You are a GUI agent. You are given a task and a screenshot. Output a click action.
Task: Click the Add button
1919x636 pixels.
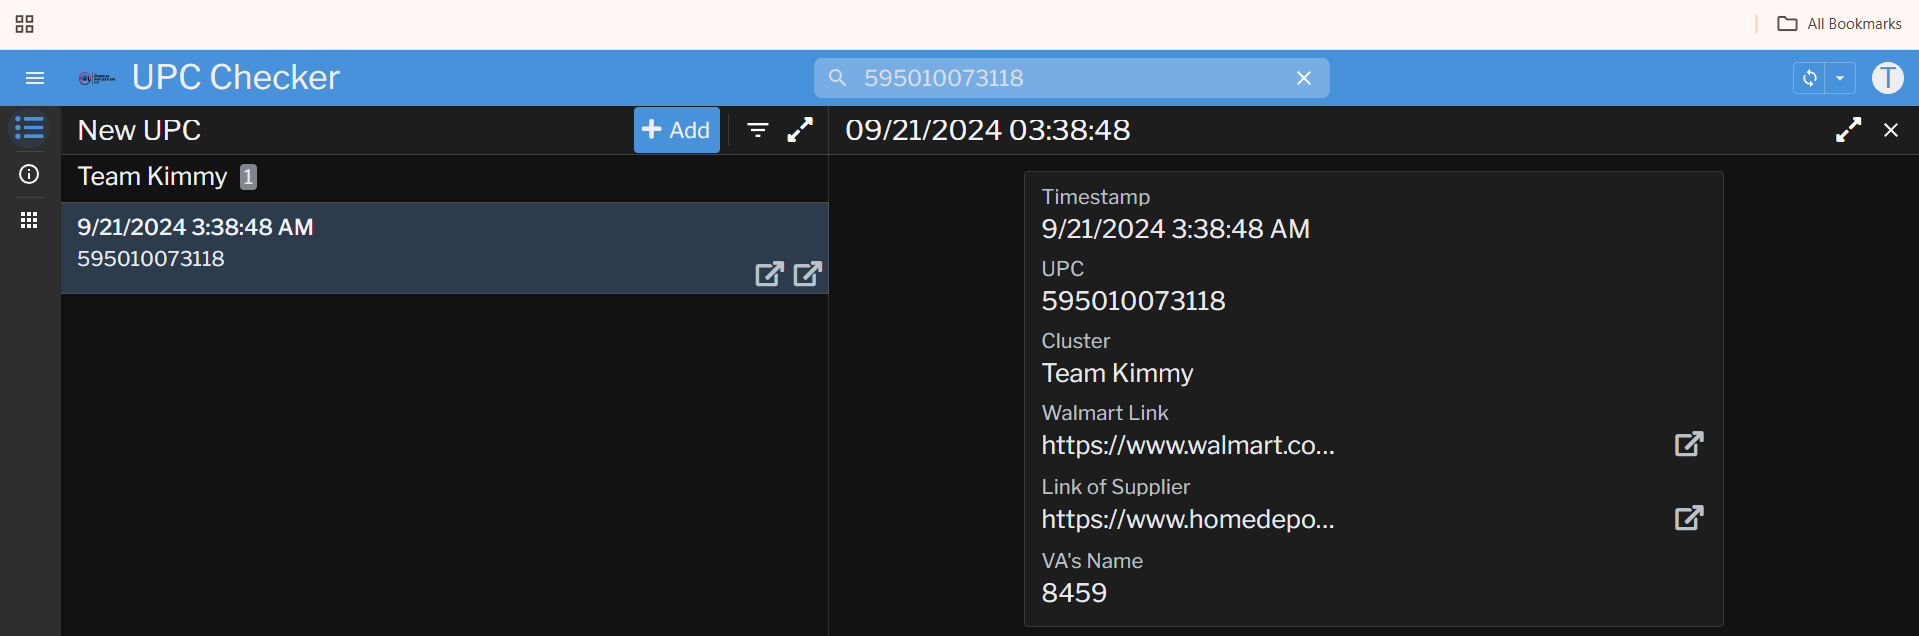tap(676, 130)
